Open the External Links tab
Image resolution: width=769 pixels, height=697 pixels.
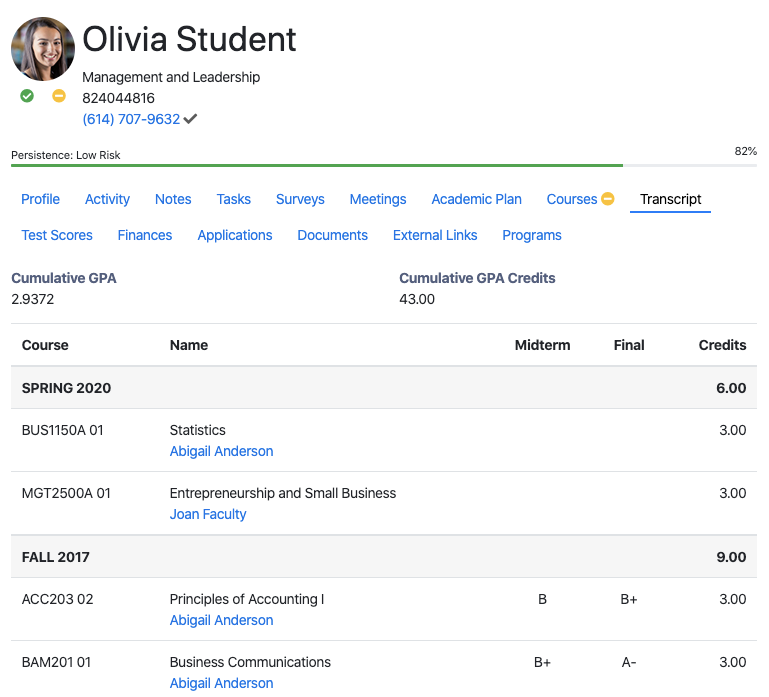click(435, 235)
